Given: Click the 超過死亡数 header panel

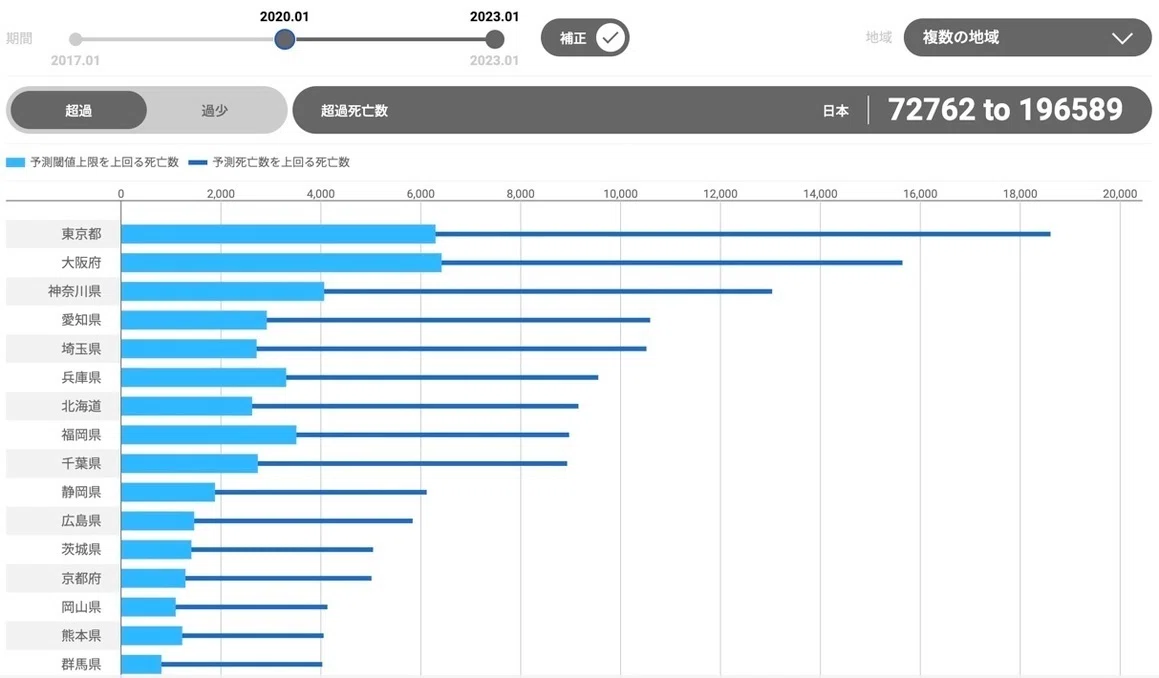Looking at the screenshot, I should [722, 110].
